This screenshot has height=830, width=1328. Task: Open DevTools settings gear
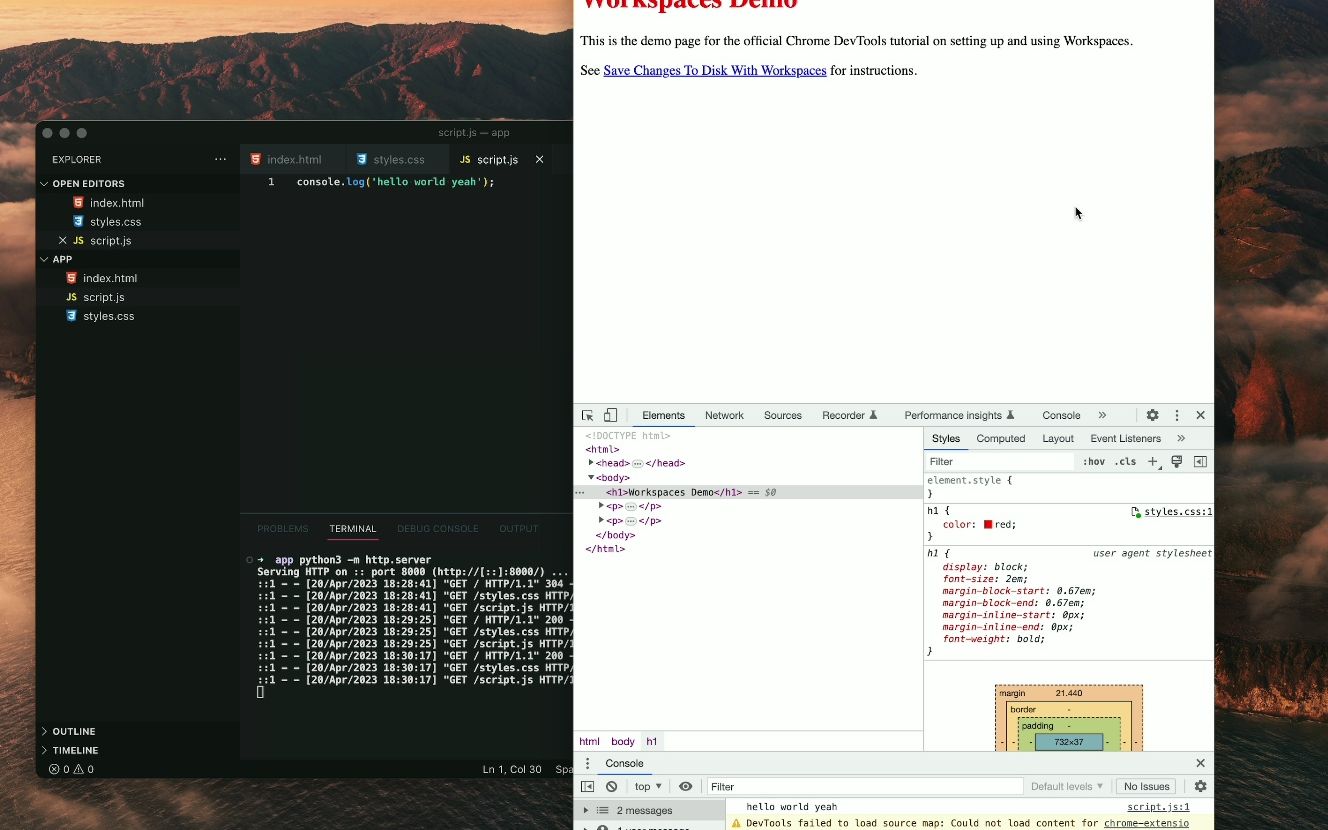coord(1152,414)
